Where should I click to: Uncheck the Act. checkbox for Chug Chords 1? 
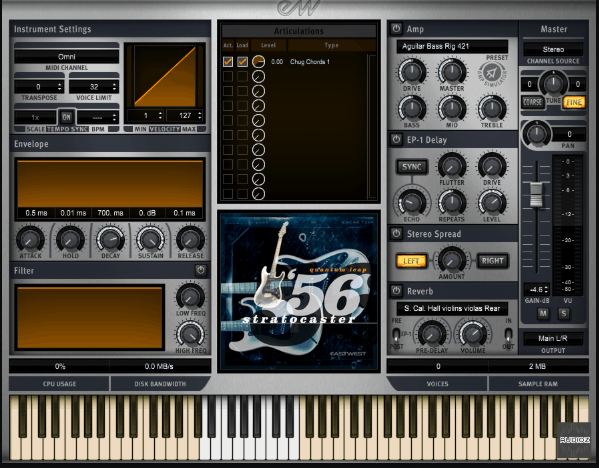tap(228, 61)
